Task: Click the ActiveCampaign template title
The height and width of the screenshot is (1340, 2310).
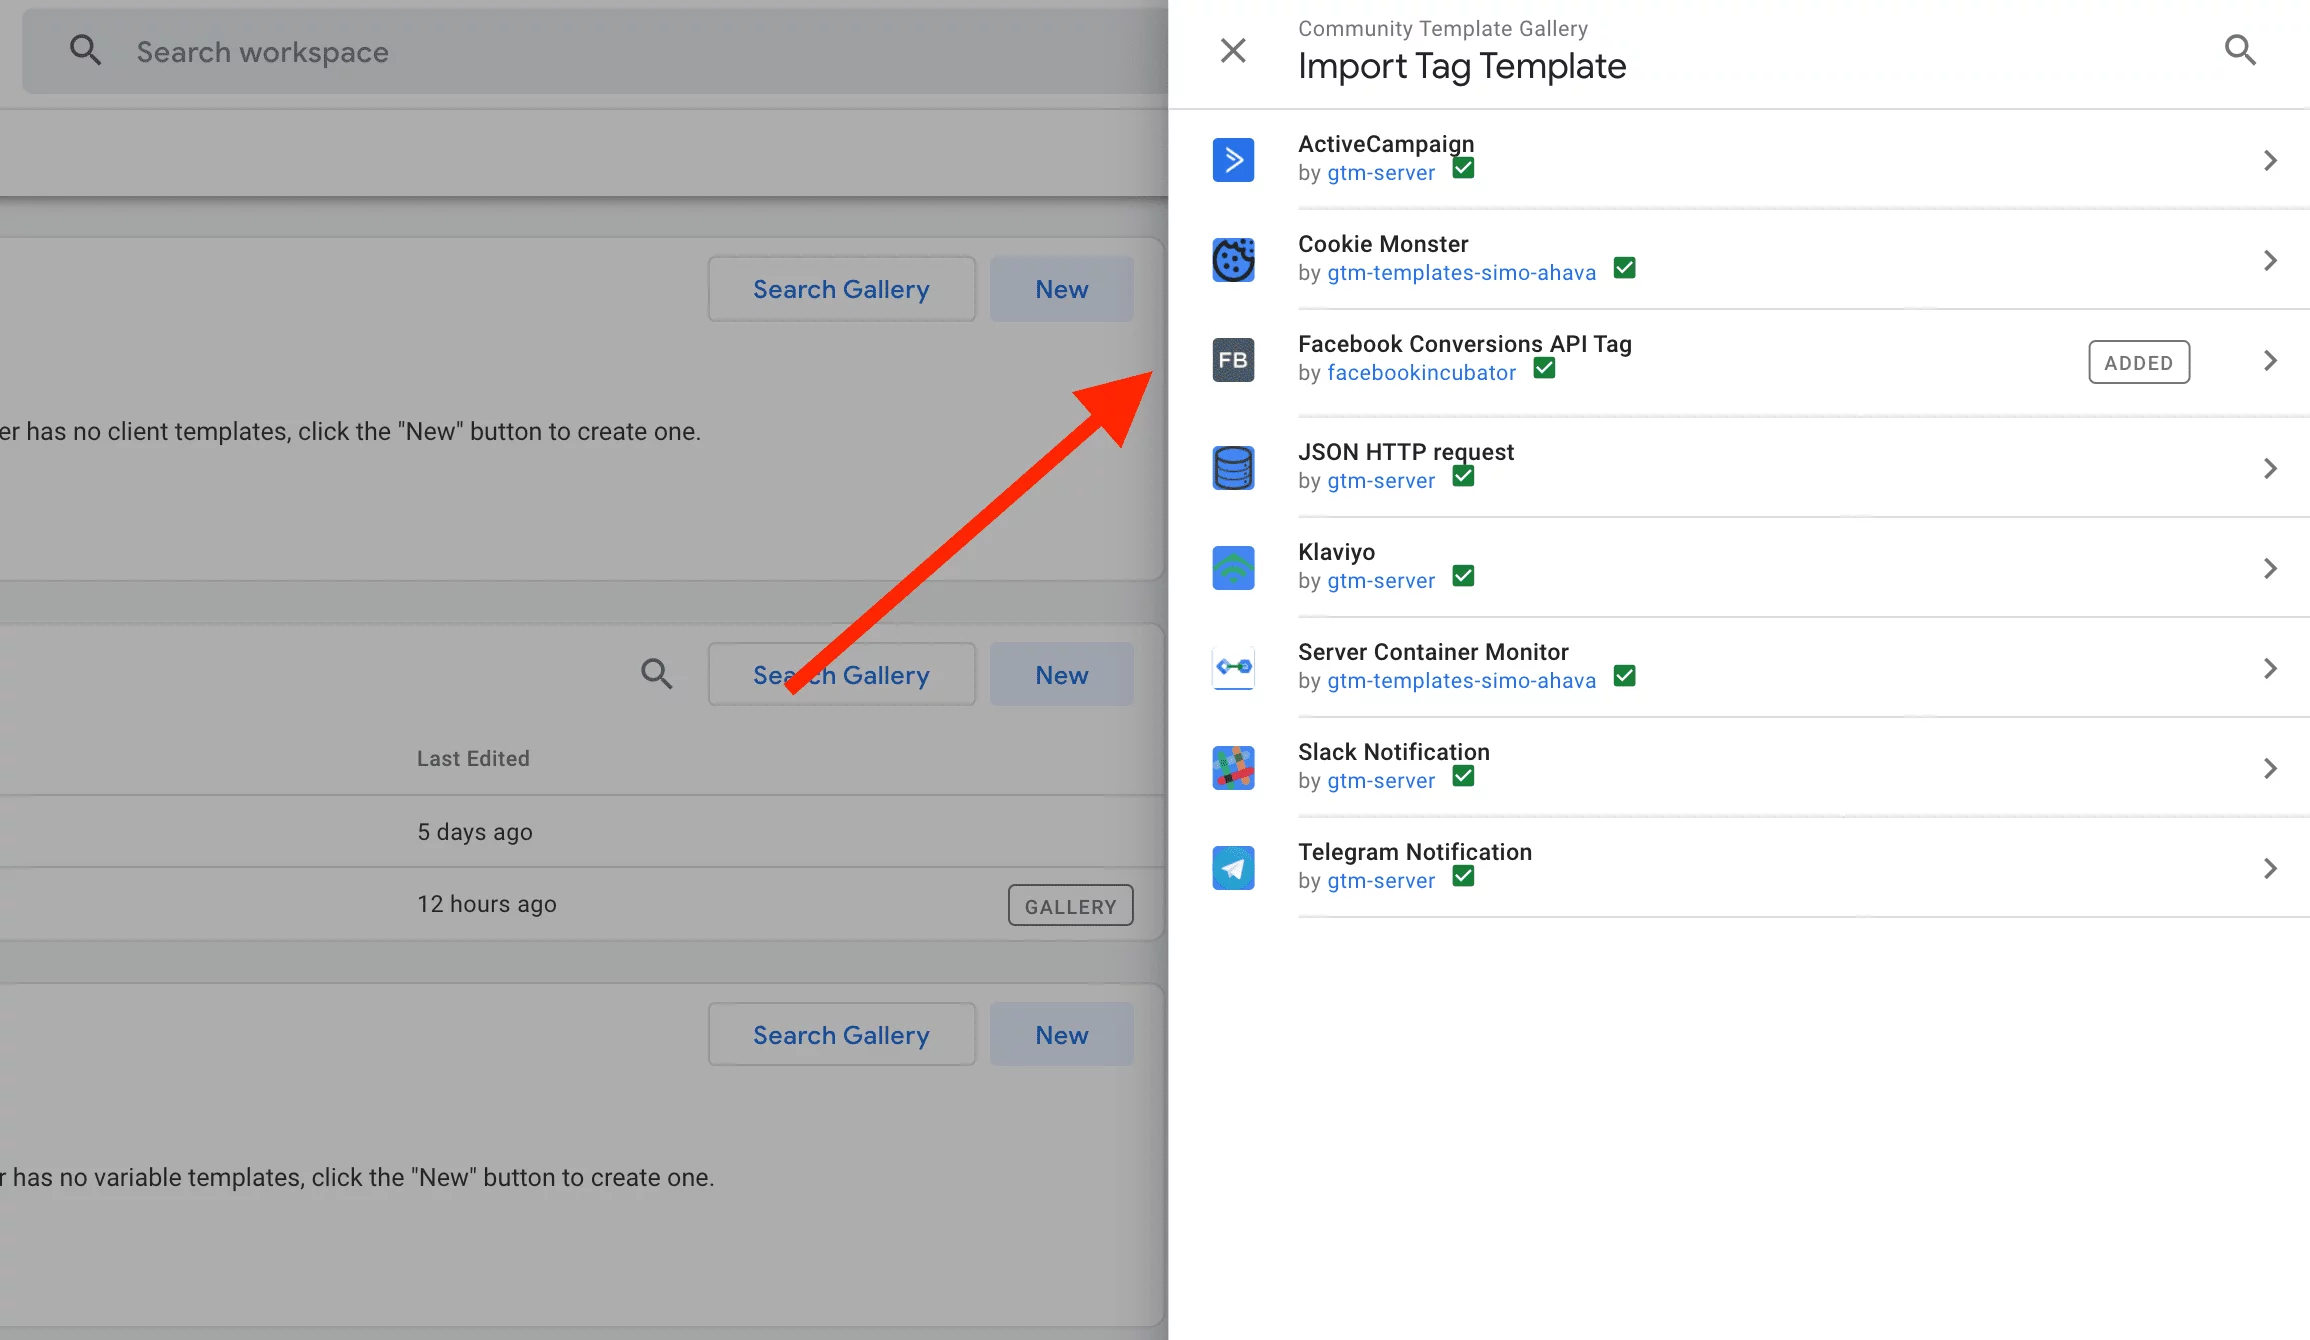Action: click(1386, 144)
